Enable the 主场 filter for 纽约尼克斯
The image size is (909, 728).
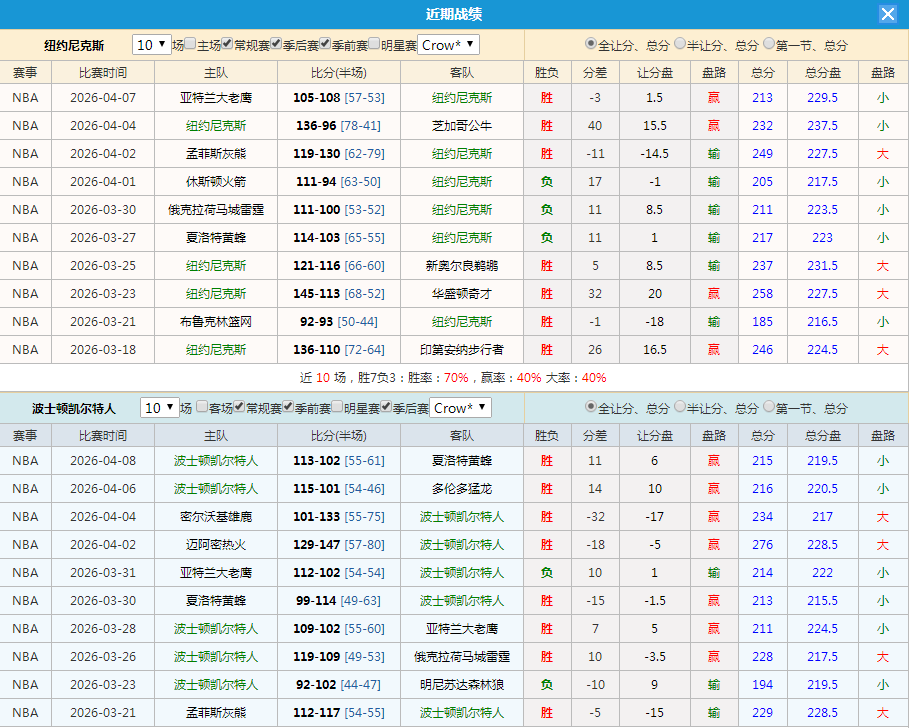187,45
